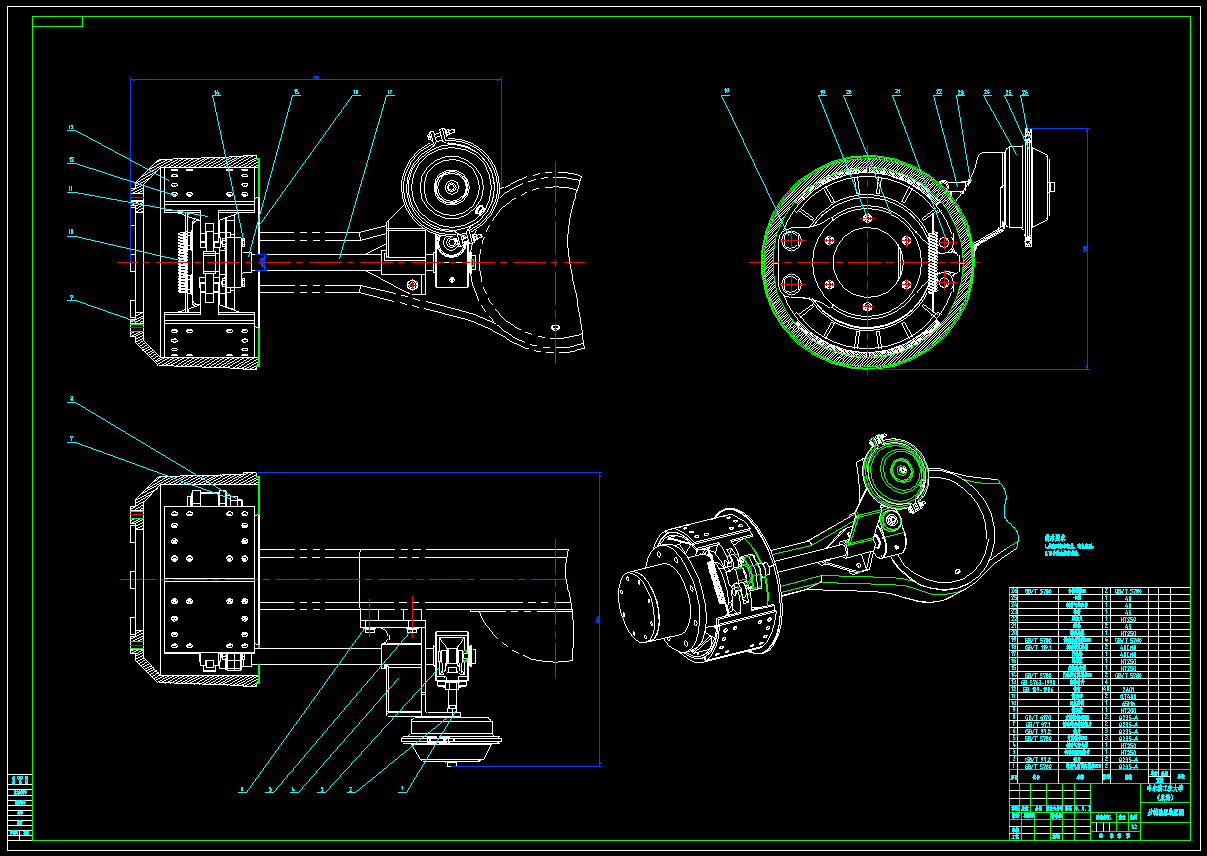Select callout number 26 above brake chamber

click(1024, 92)
